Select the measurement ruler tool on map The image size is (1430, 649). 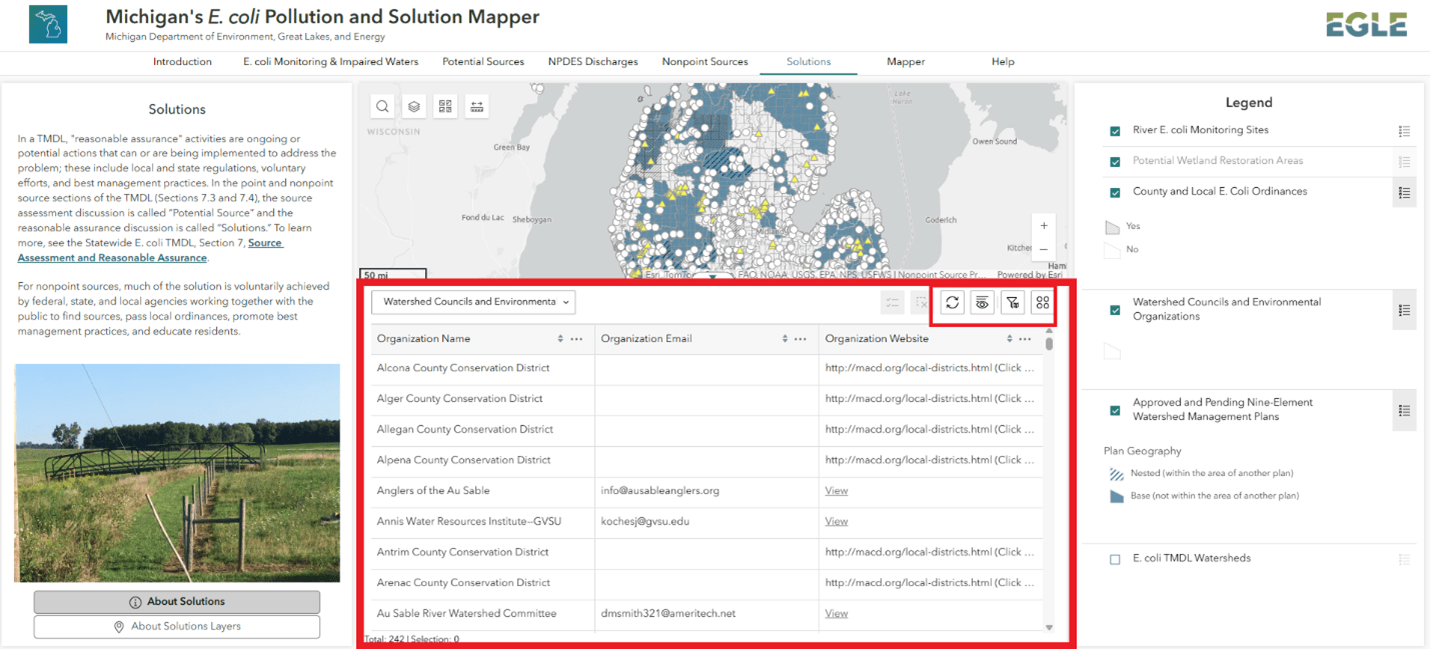click(477, 106)
